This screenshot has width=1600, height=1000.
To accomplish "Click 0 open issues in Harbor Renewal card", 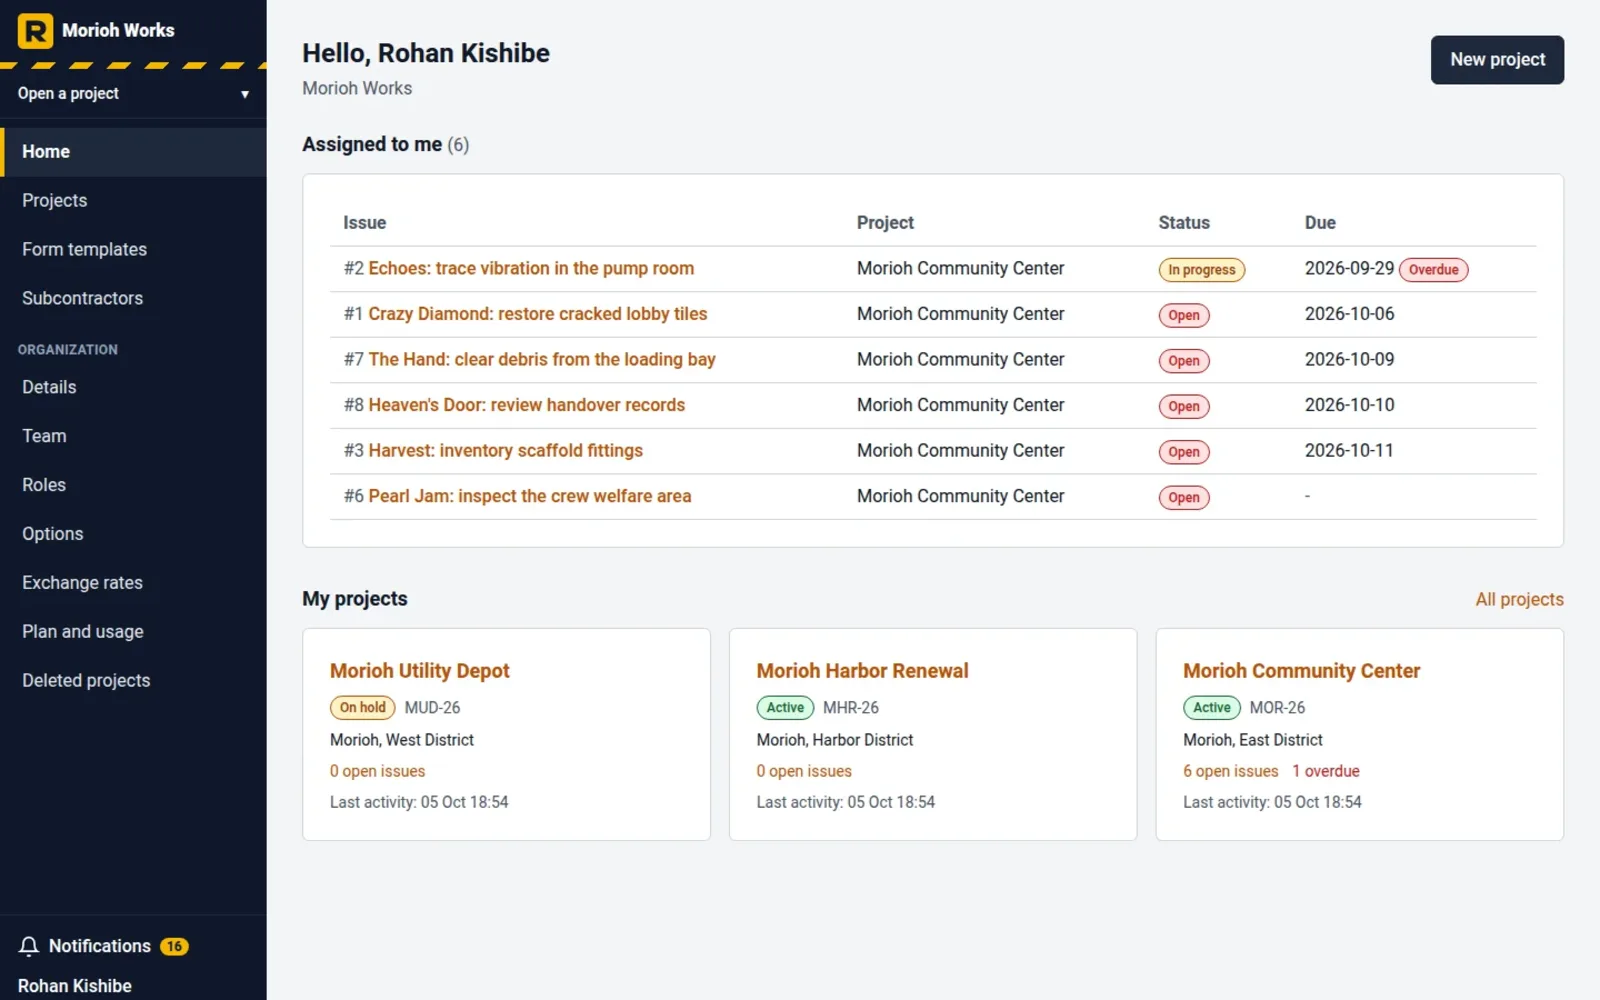I will (x=804, y=771).
